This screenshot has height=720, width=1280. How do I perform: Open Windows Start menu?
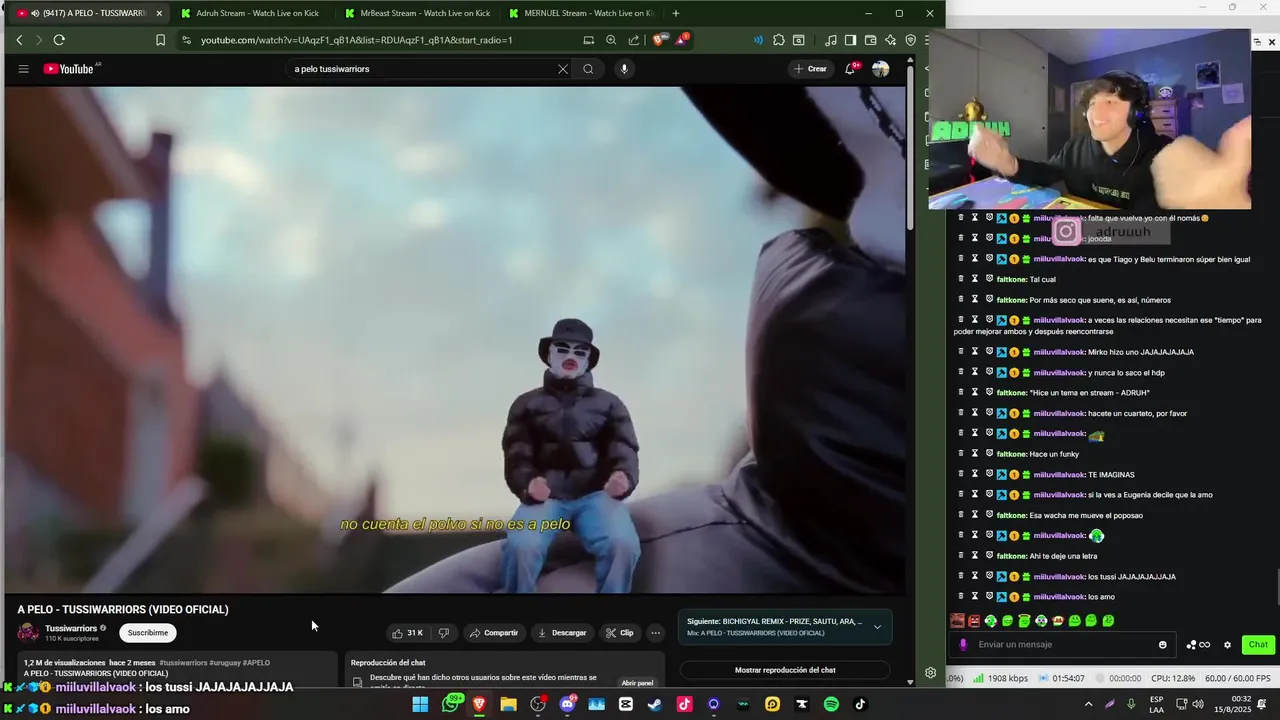tap(420, 704)
